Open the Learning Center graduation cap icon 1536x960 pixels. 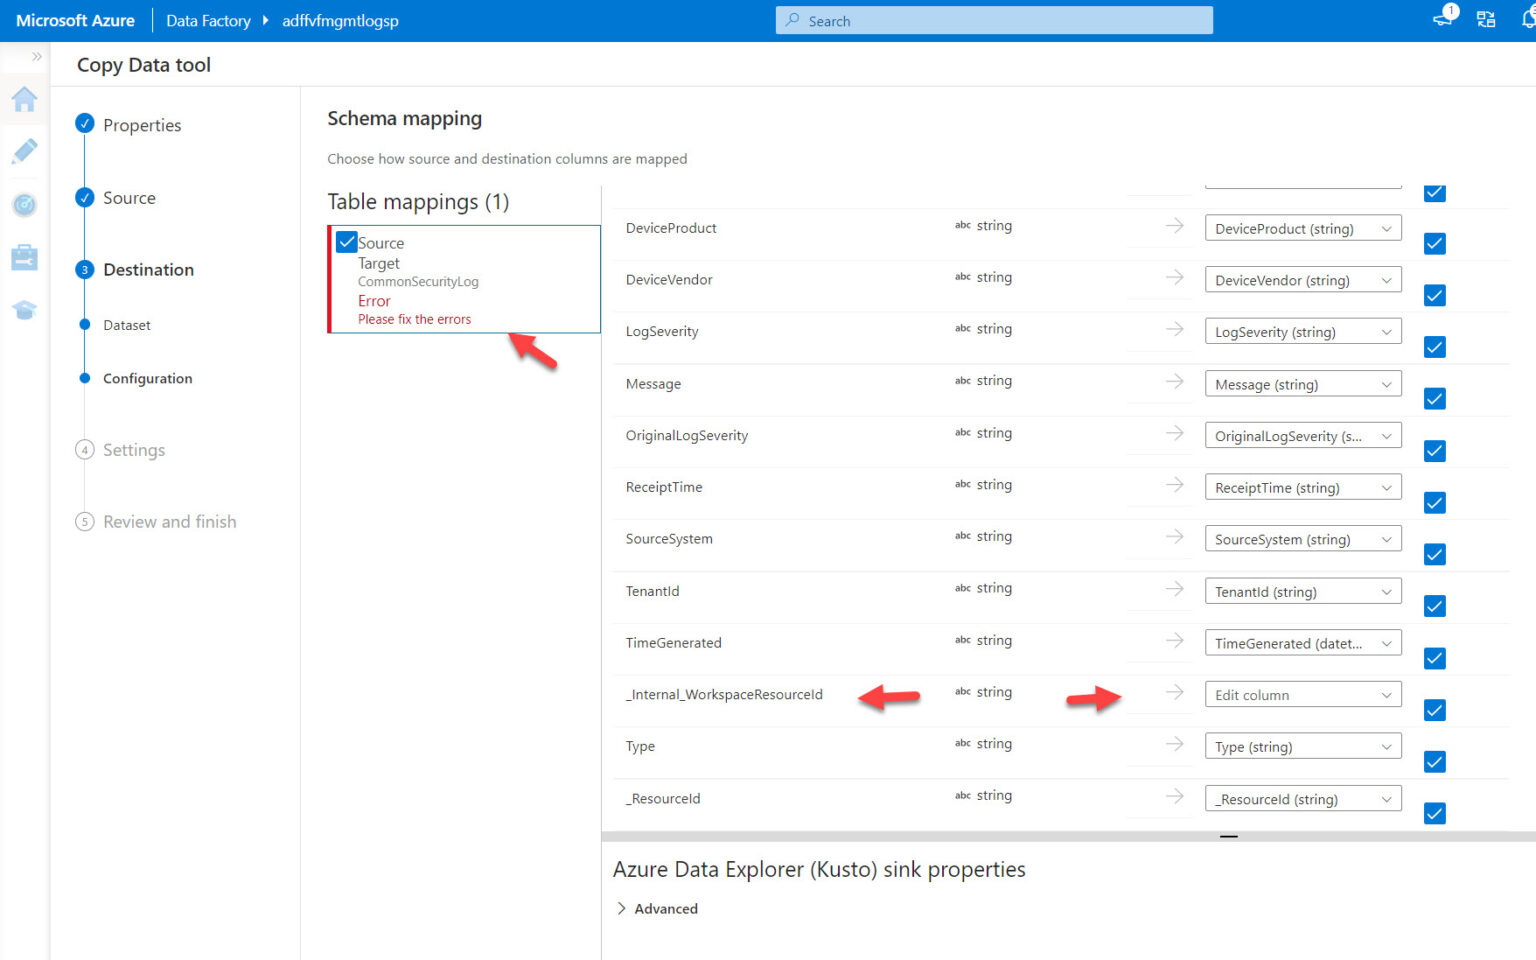click(x=24, y=310)
